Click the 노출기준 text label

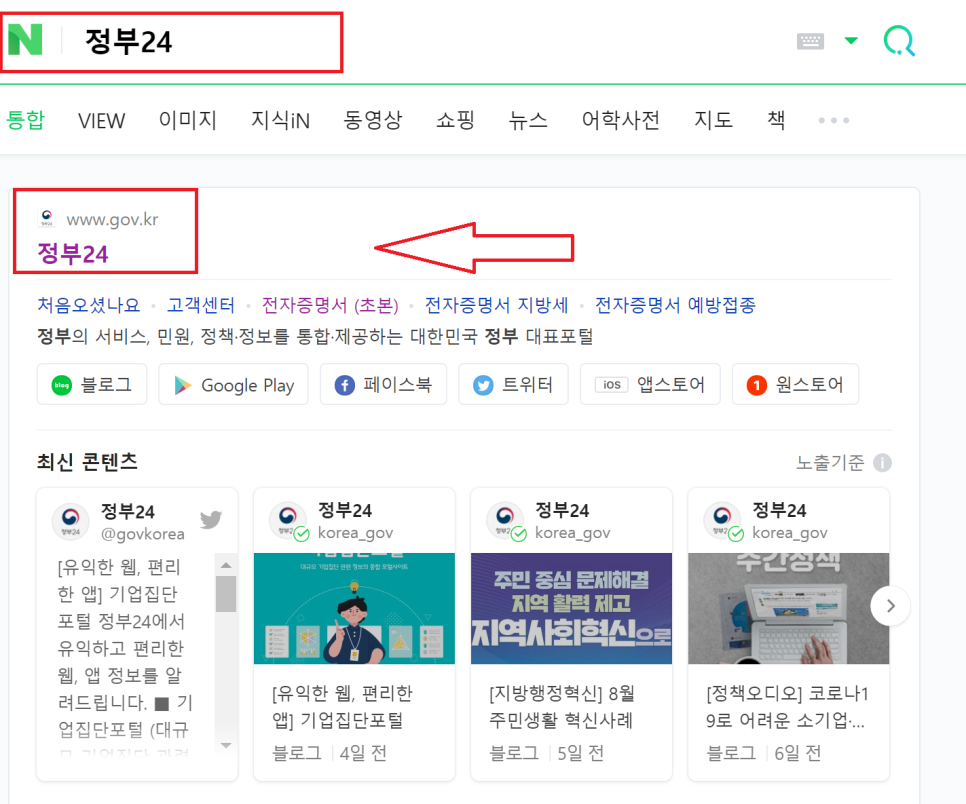[830, 462]
